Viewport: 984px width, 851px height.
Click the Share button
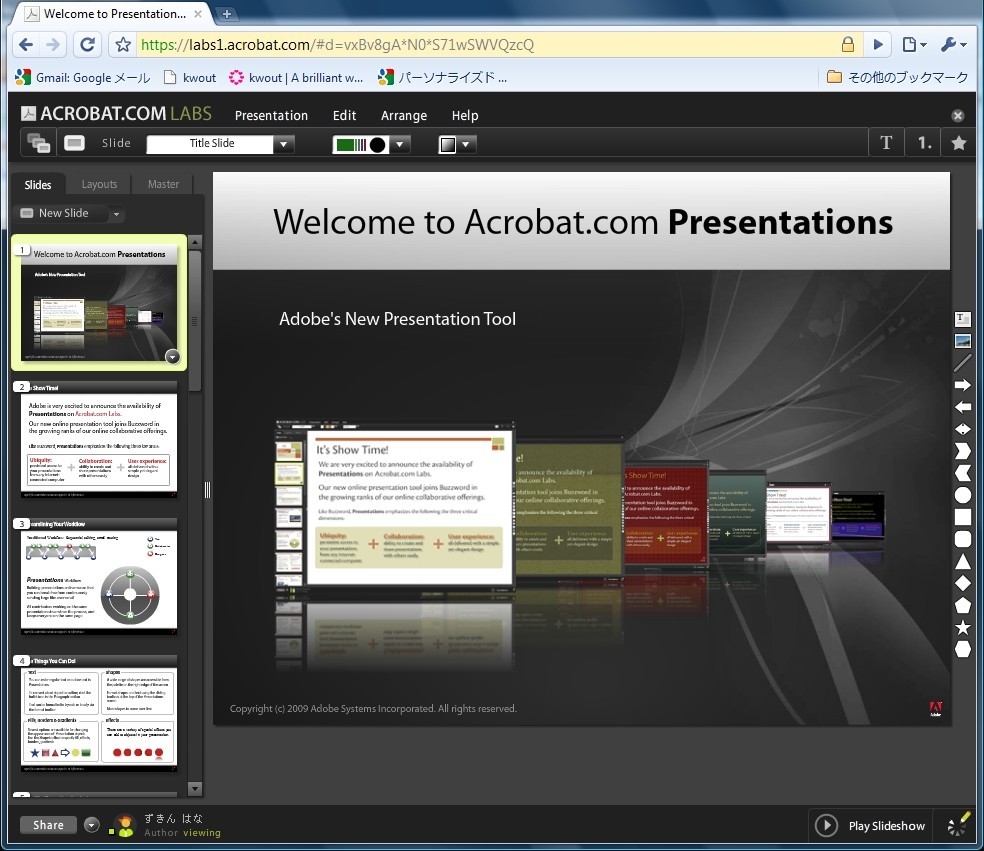(x=48, y=825)
